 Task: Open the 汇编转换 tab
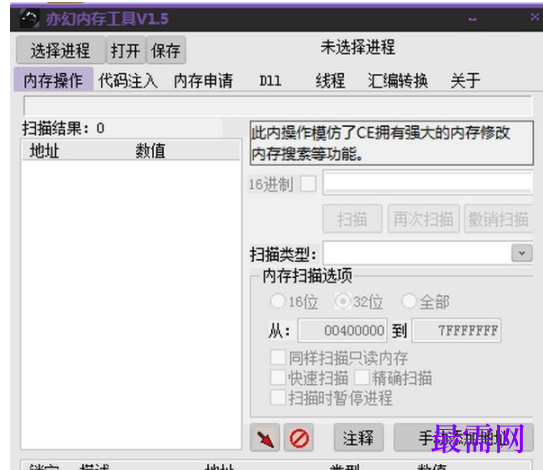[x=398, y=81]
